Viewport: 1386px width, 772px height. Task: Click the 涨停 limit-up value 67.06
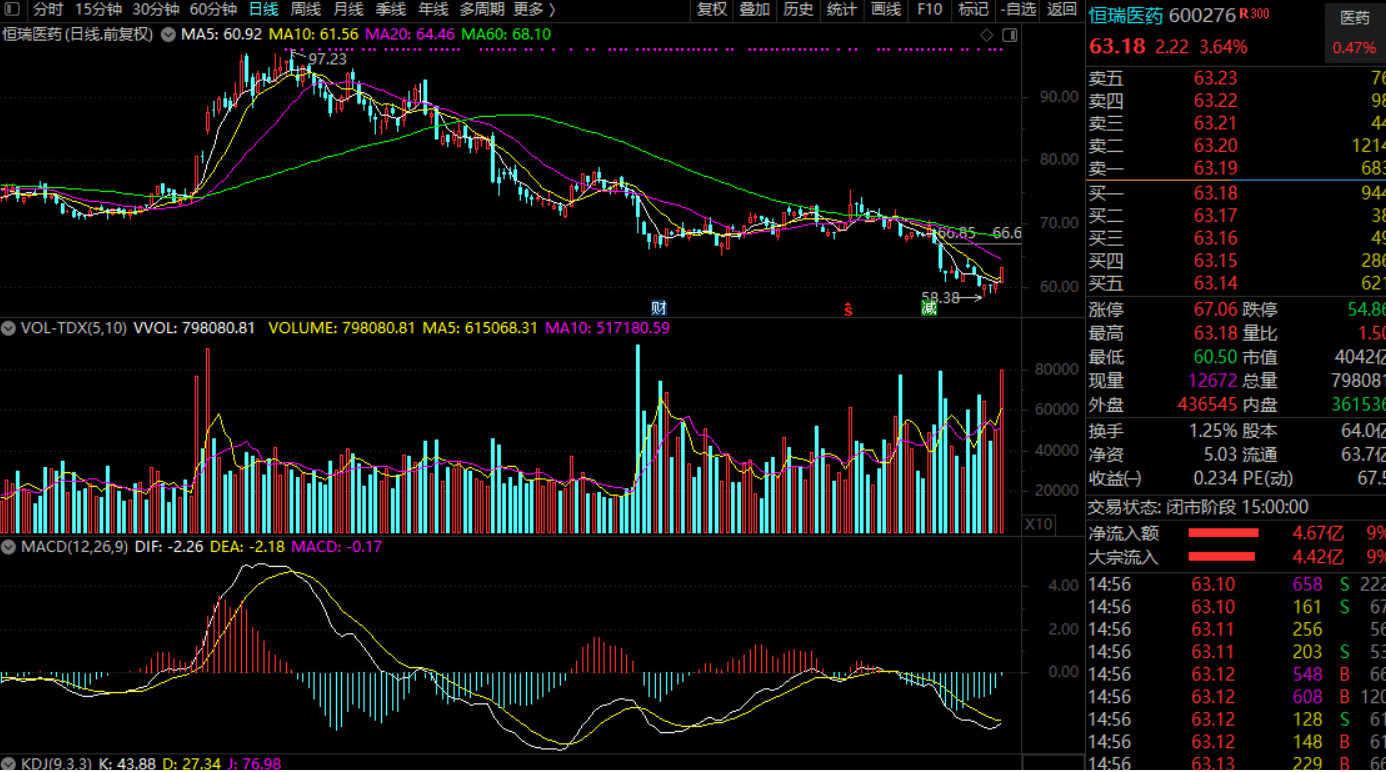1215,310
